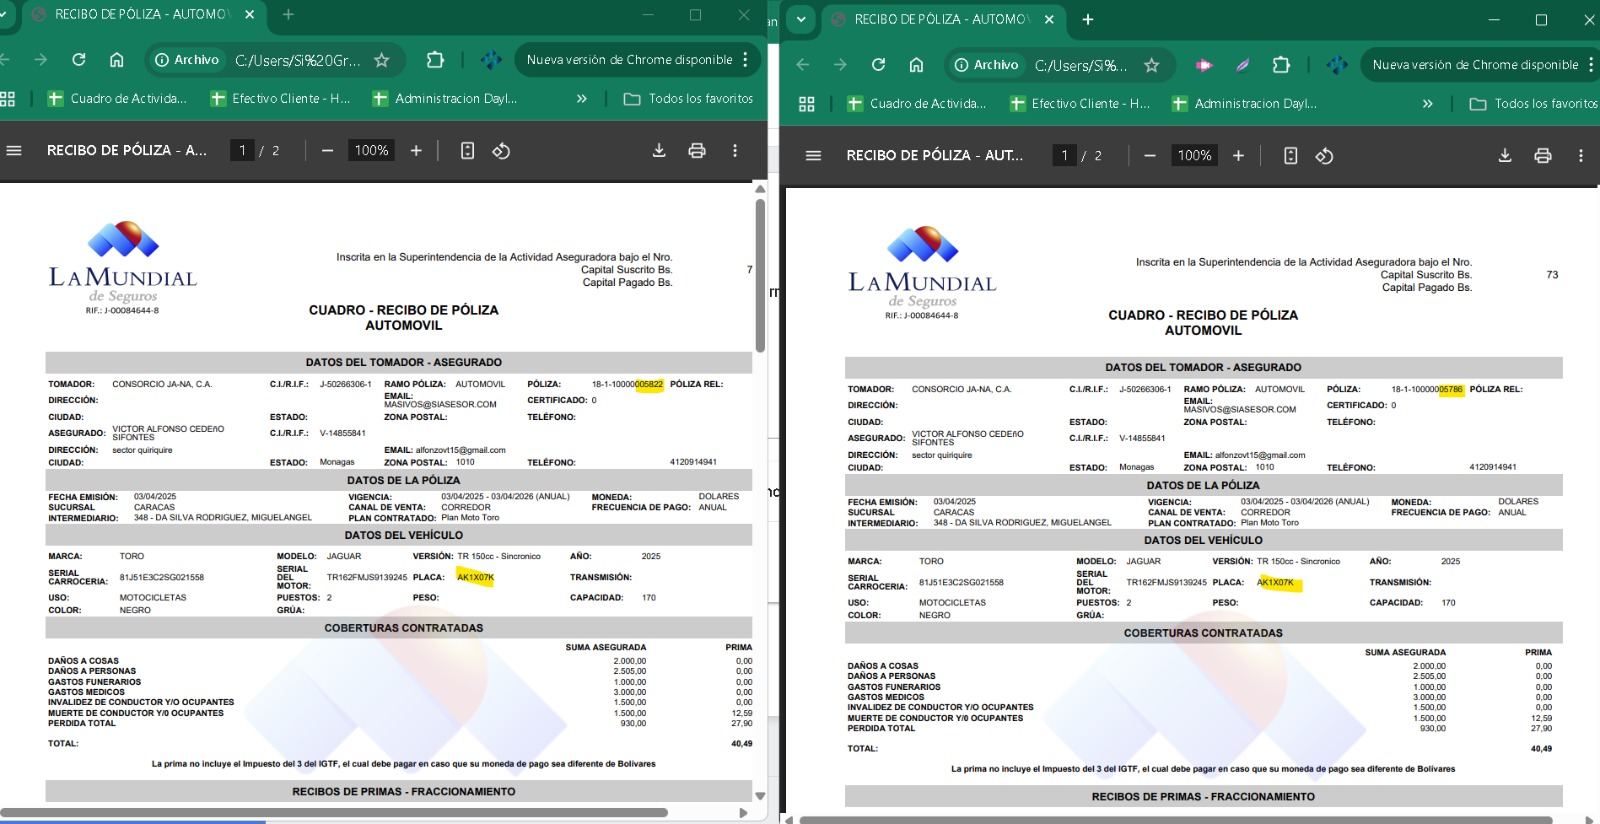Image resolution: width=1600 pixels, height=824 pixels.
Task: Download the PDF in the left window
Action: coord(659,150)
